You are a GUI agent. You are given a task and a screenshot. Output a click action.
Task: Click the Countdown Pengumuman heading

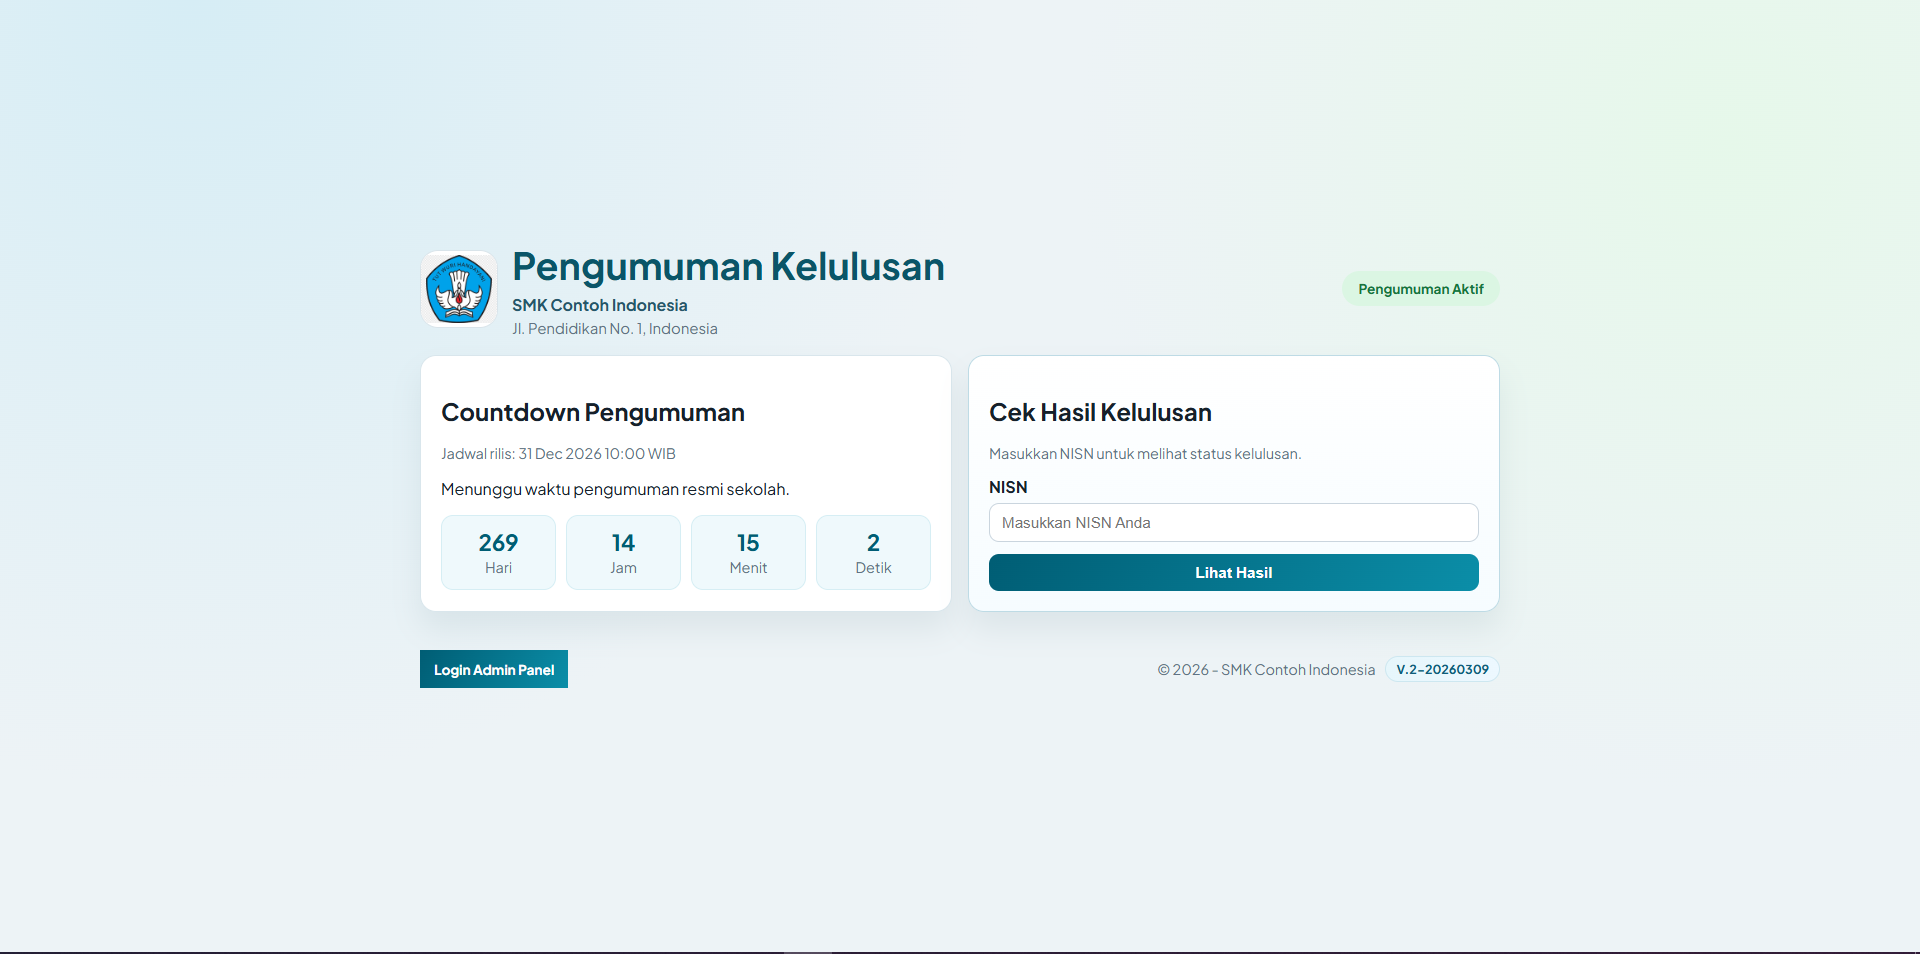[x=592, y=412]
